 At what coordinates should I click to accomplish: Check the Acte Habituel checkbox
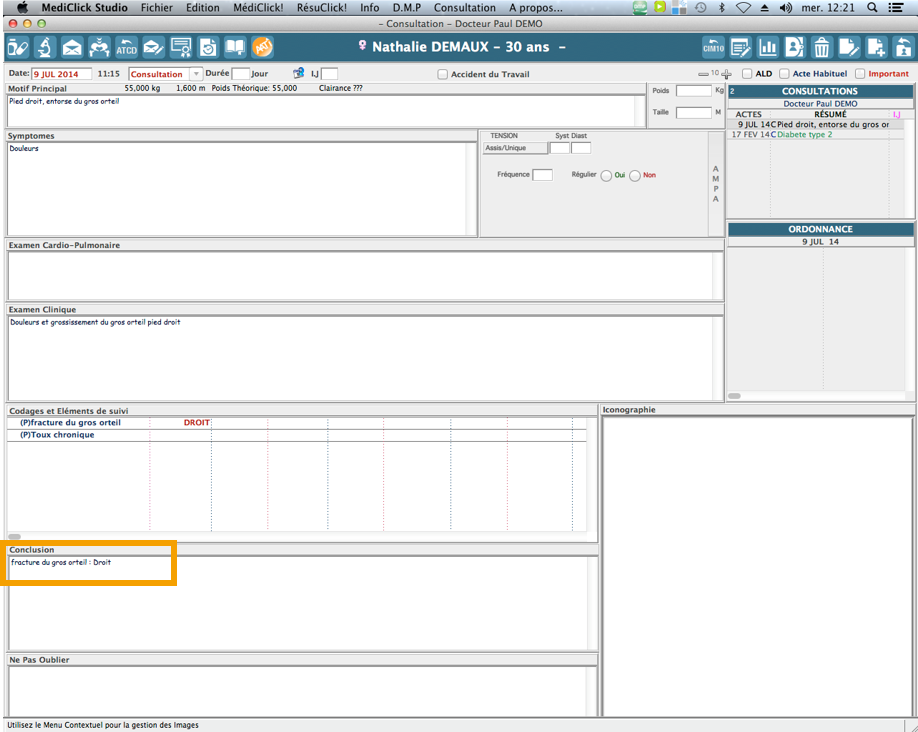784,74
